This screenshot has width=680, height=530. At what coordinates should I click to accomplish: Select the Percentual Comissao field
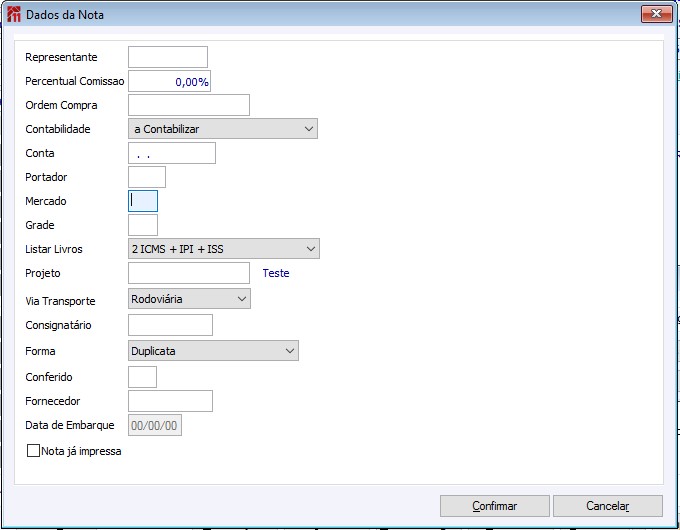click(169, 82)
